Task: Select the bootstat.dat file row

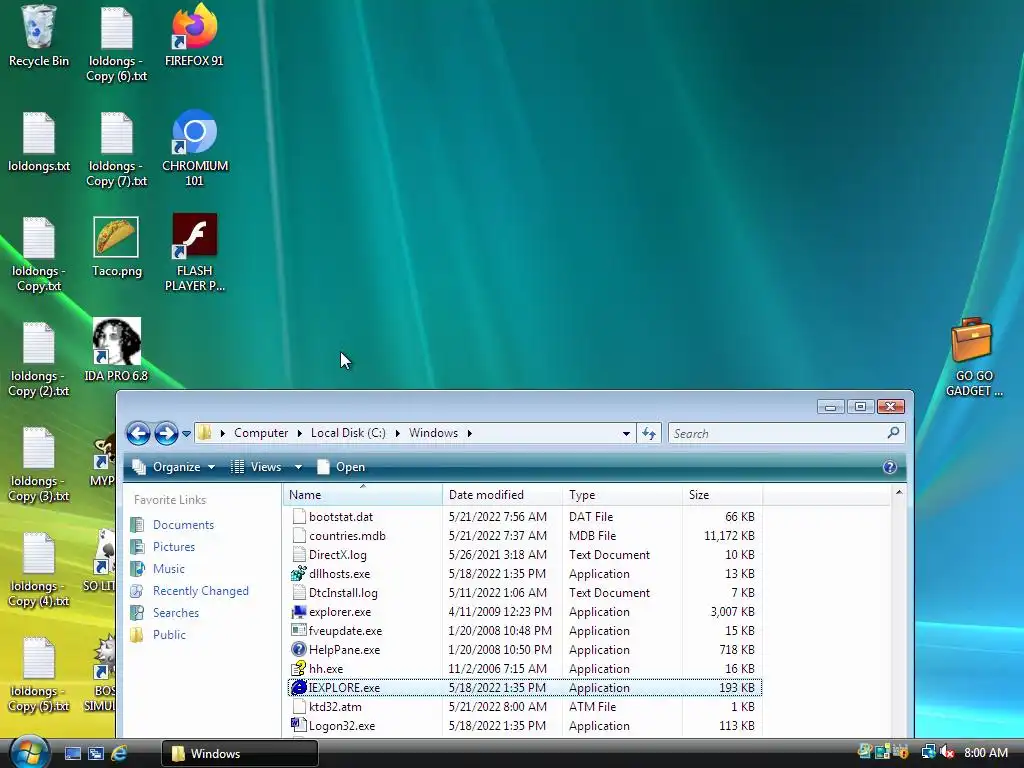Action: (x=524, y=517)
